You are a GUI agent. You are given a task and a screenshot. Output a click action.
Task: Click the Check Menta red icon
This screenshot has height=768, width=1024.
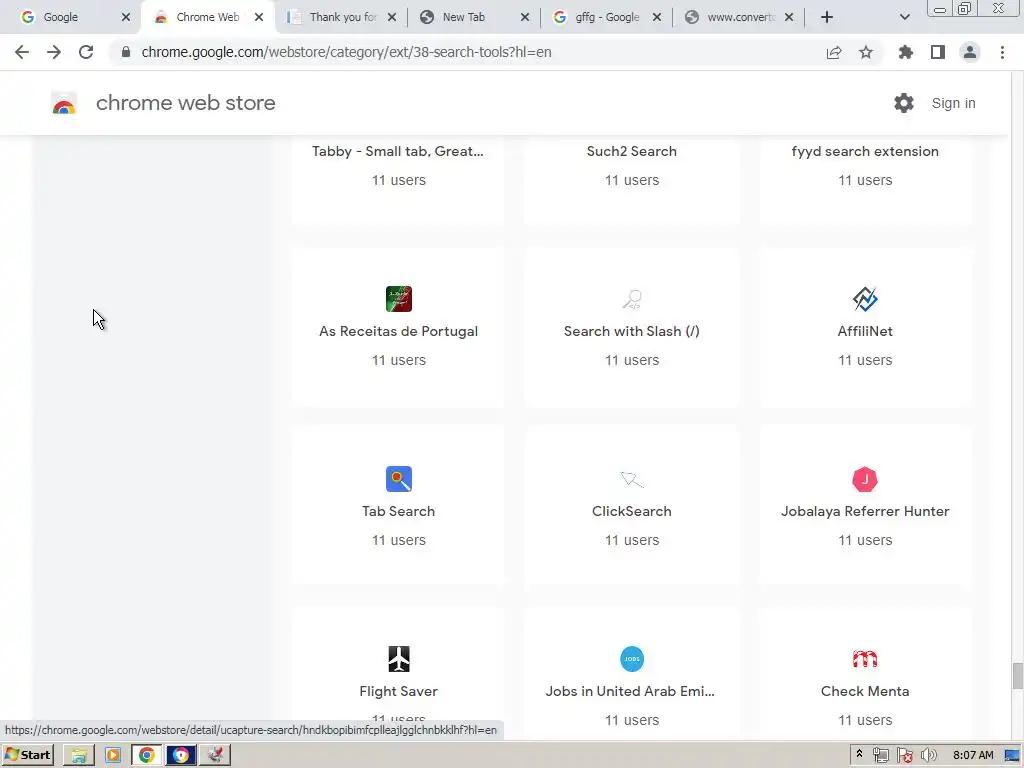tap(865, 659)
